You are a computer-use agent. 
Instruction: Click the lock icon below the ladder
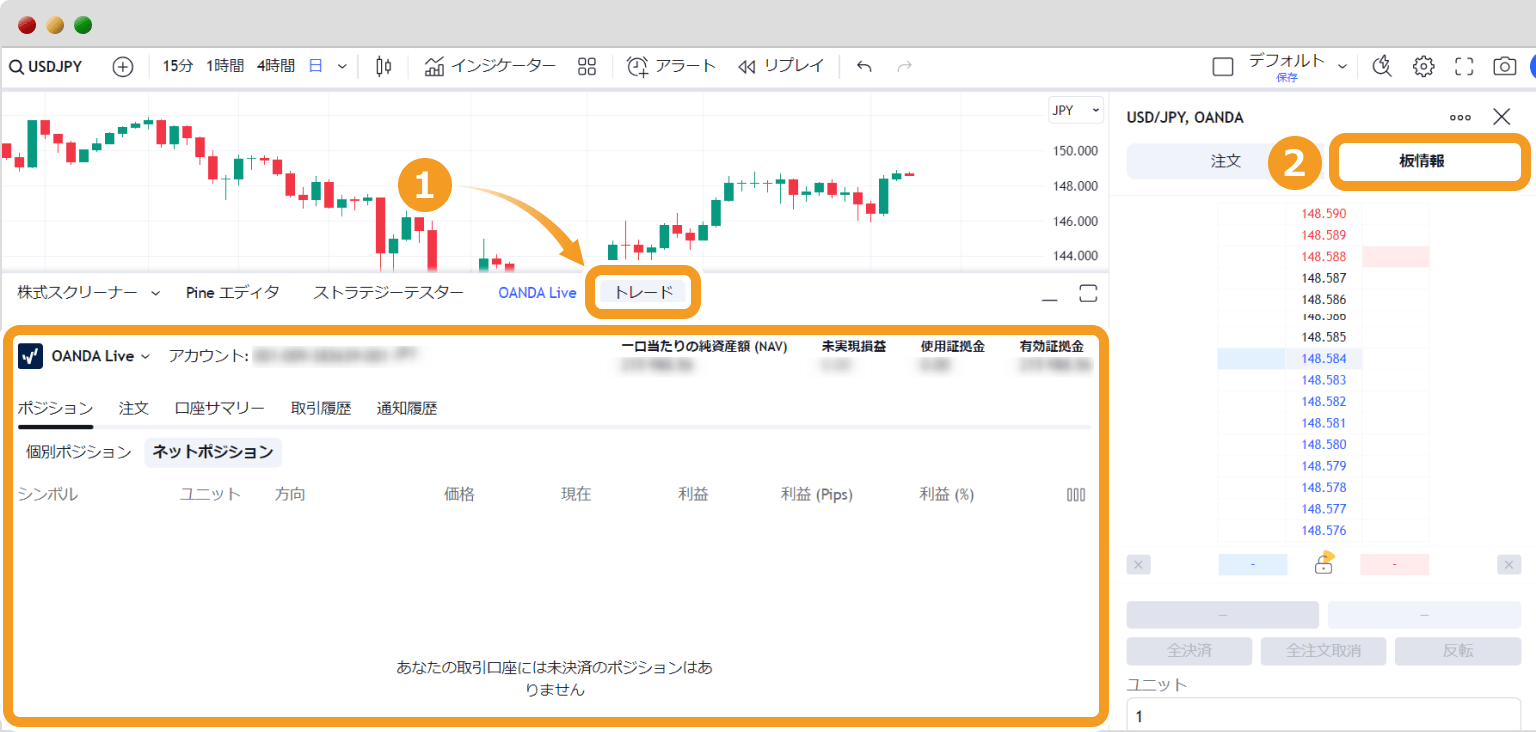pos(1324,563)
